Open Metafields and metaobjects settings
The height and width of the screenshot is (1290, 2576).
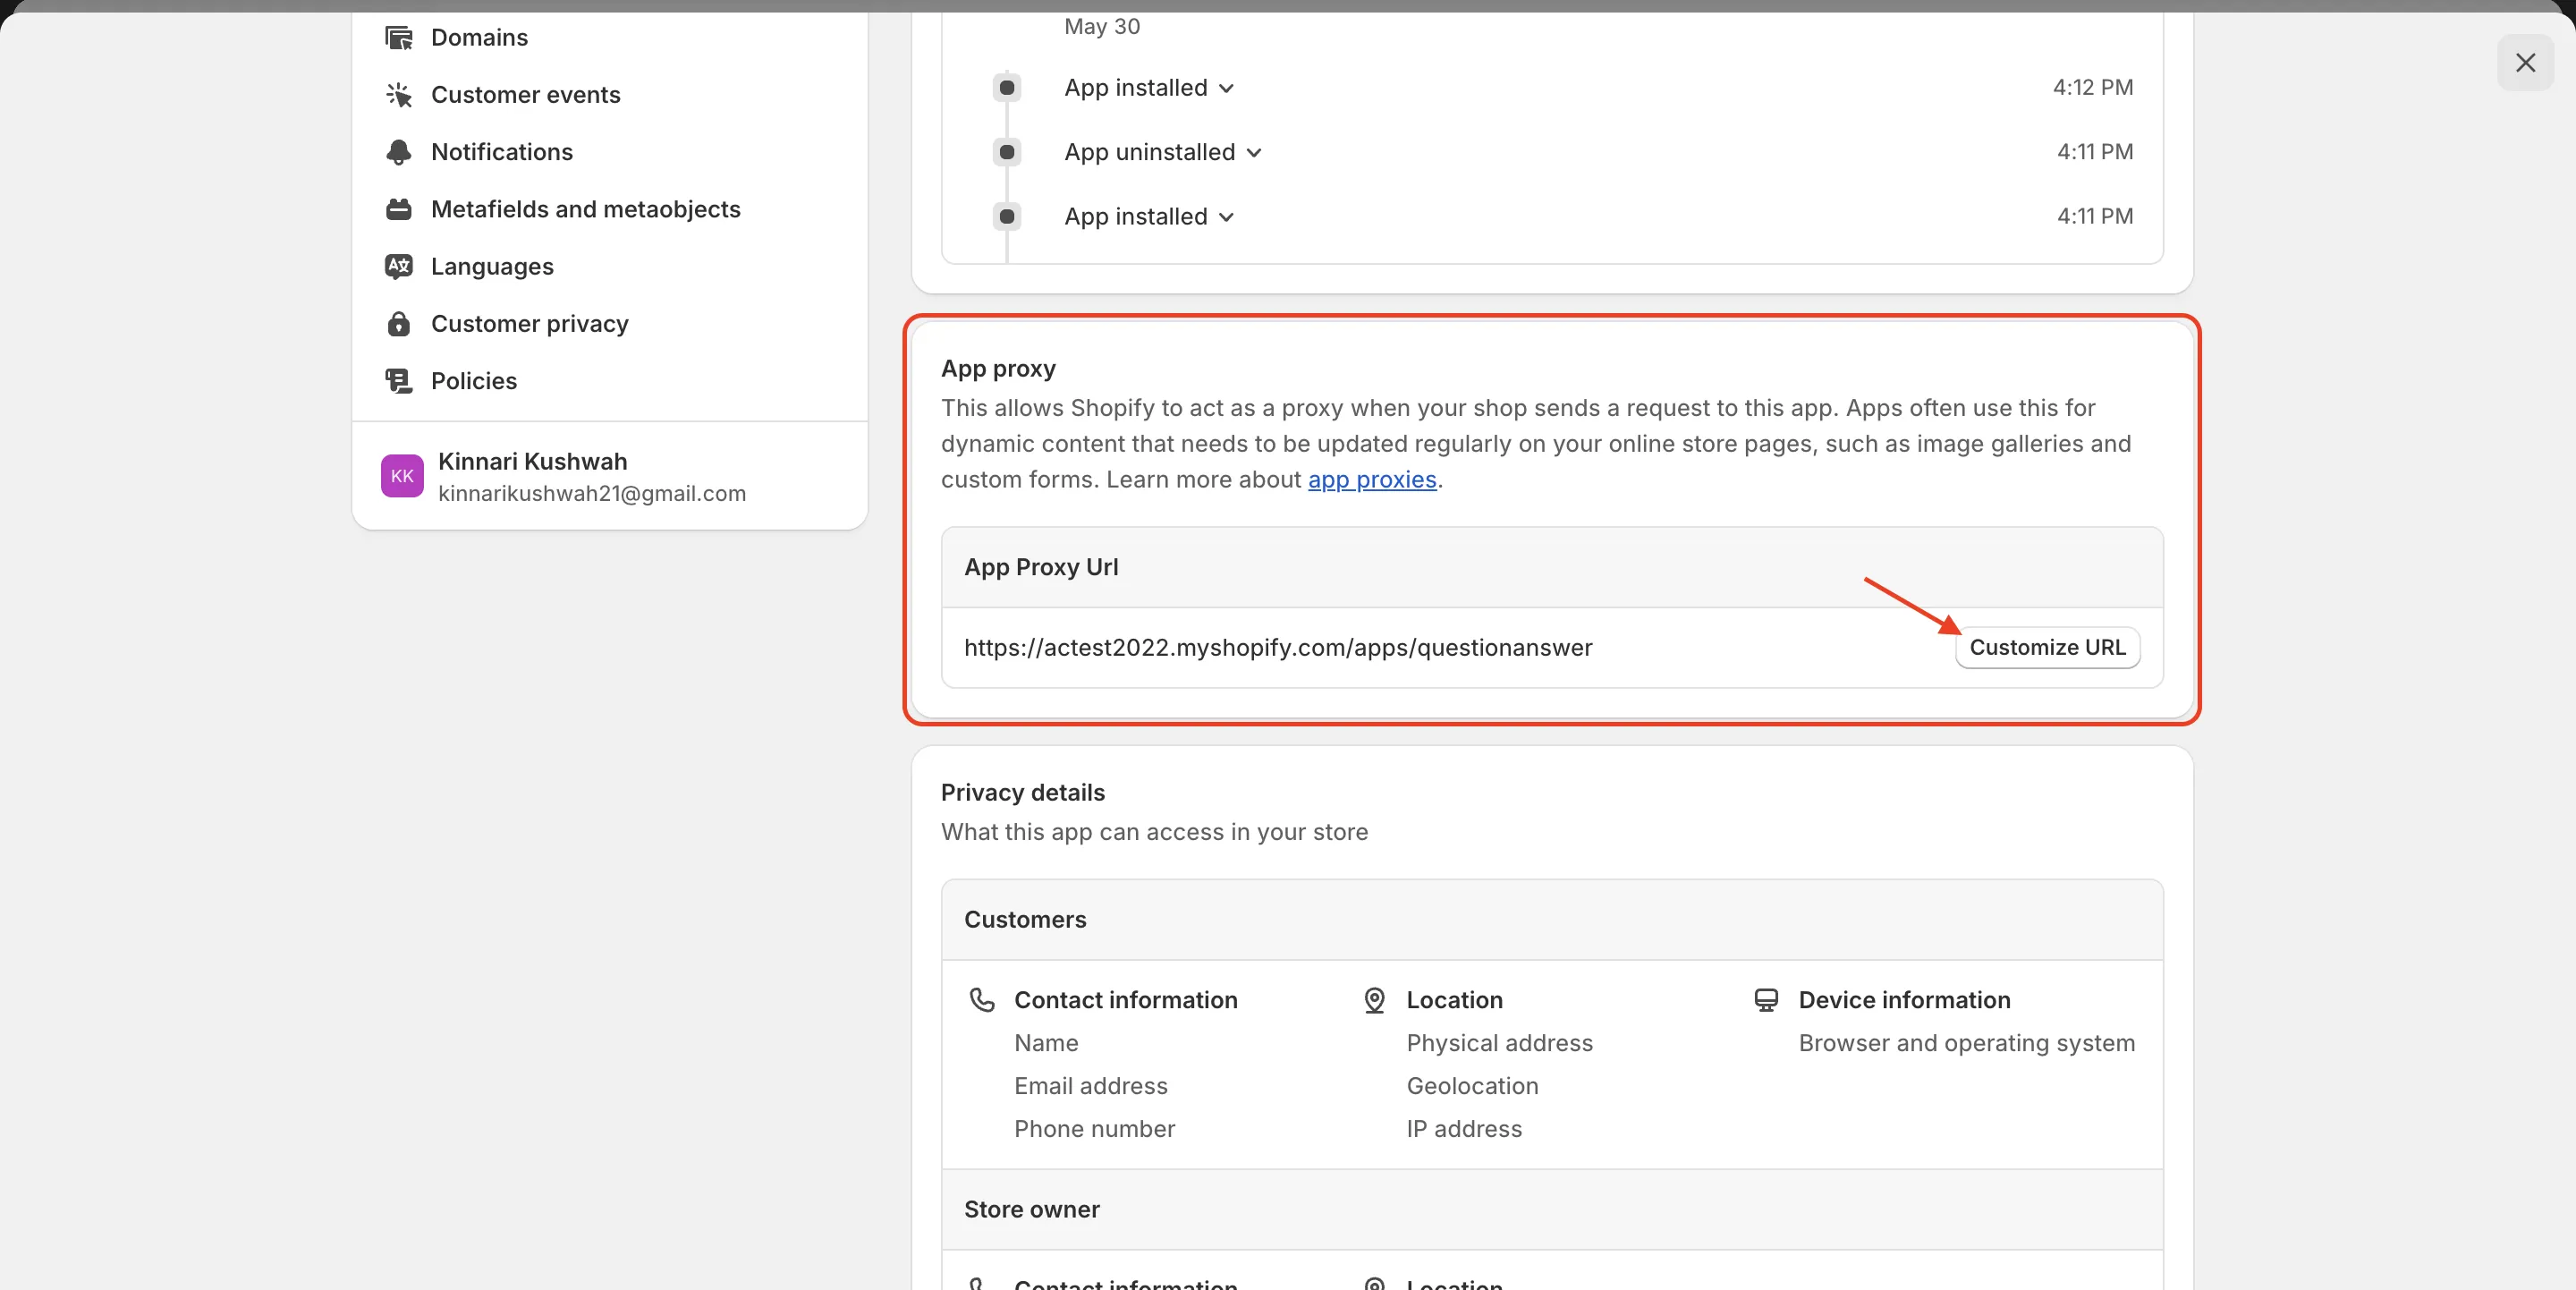click(x=585, y=209)
